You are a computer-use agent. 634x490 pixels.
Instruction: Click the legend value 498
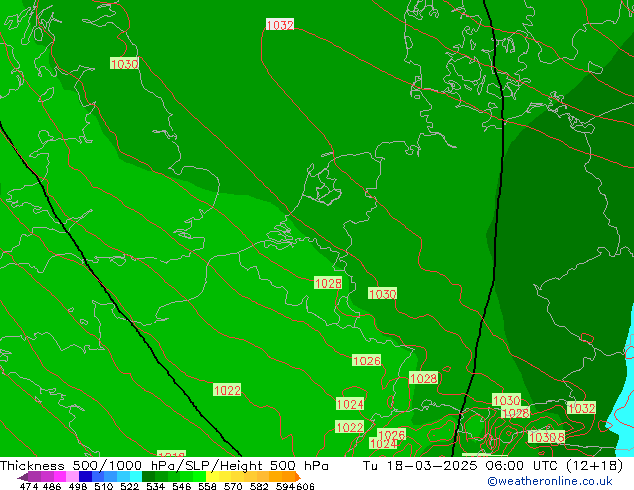point(78,486)
